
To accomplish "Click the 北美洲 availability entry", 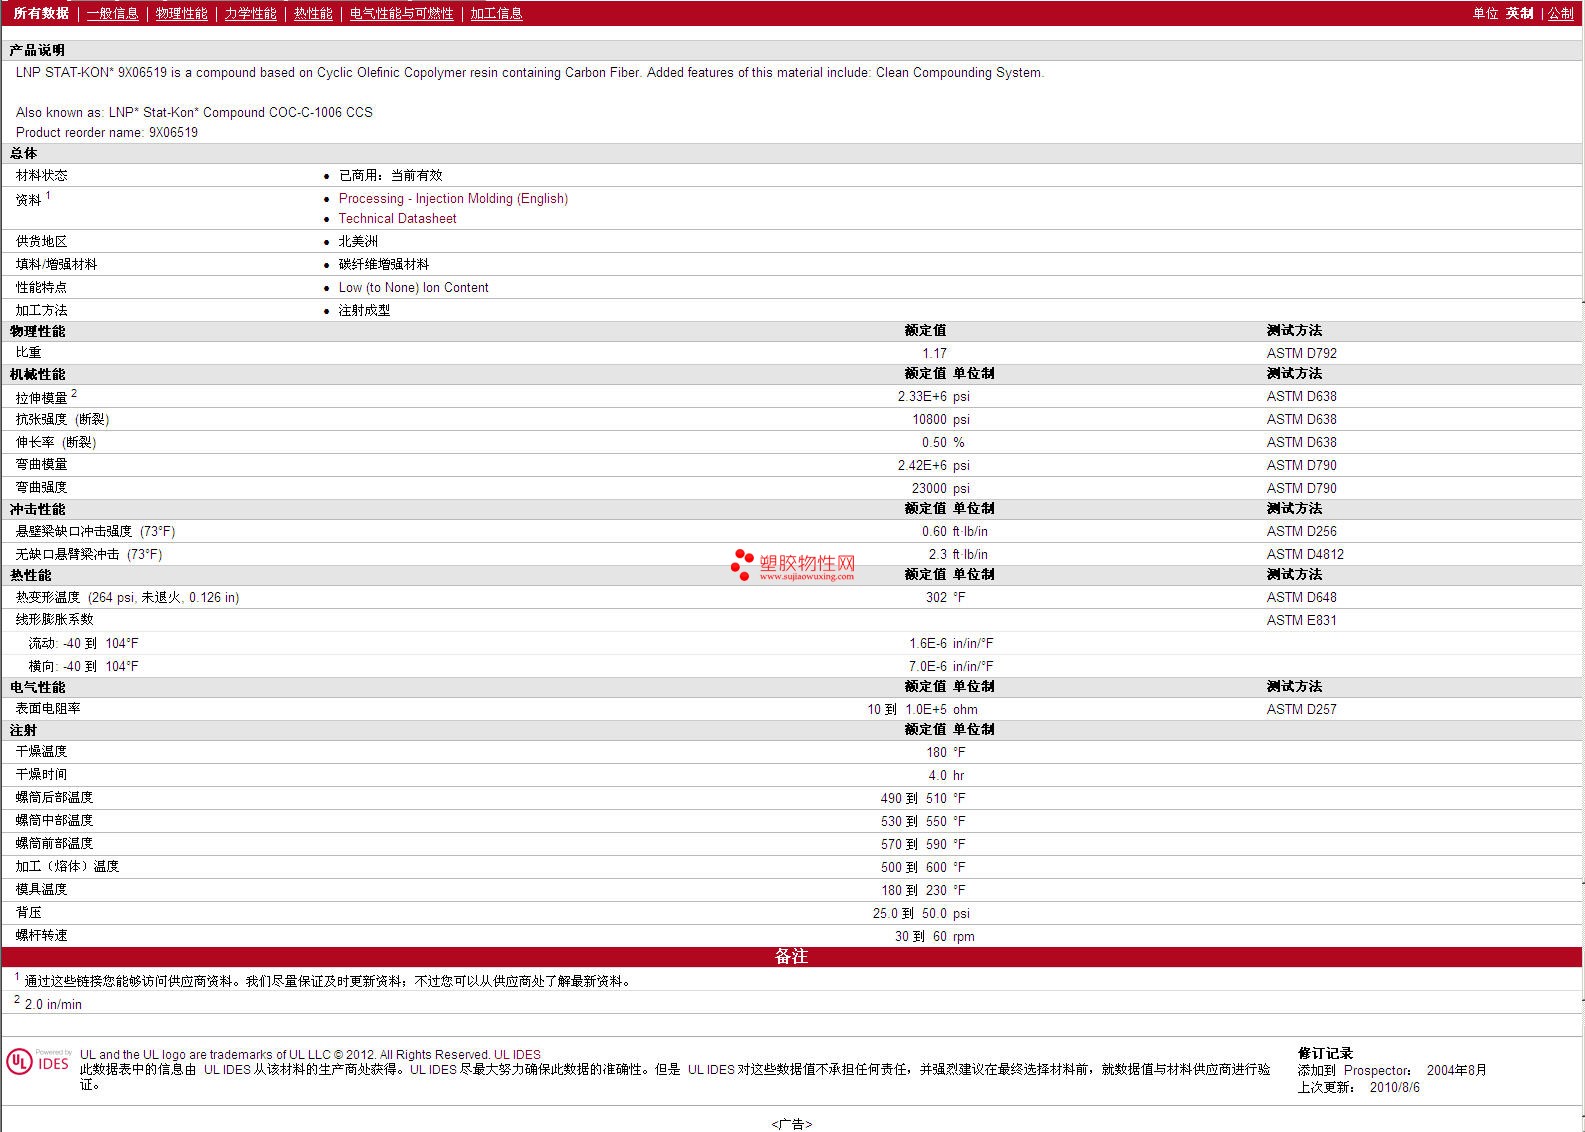I will point(358,241).
